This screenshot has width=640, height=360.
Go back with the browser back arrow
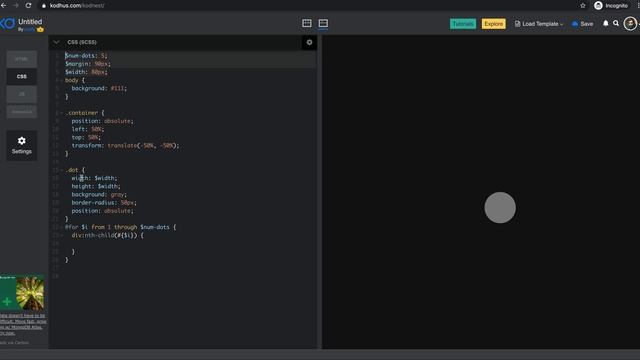click(3, 5)
